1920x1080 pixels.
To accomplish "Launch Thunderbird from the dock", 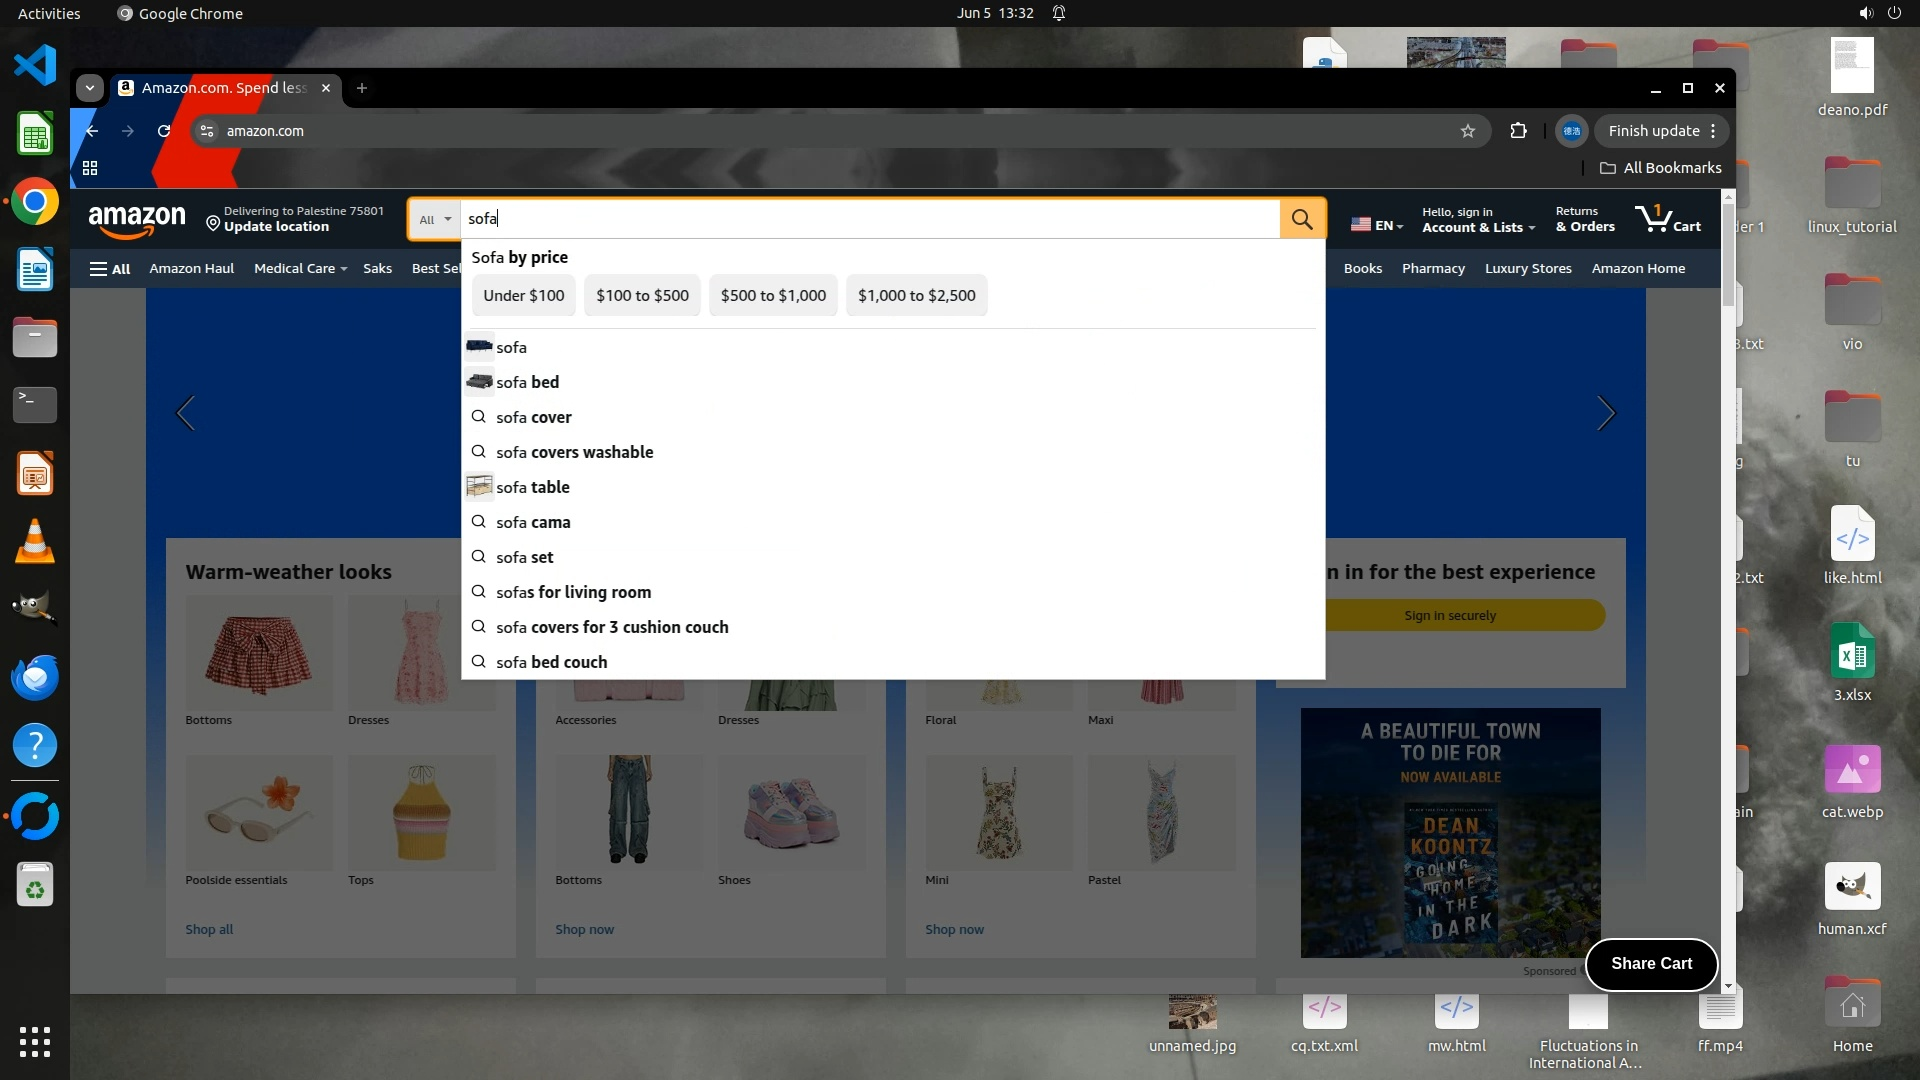I will [35, 677].
